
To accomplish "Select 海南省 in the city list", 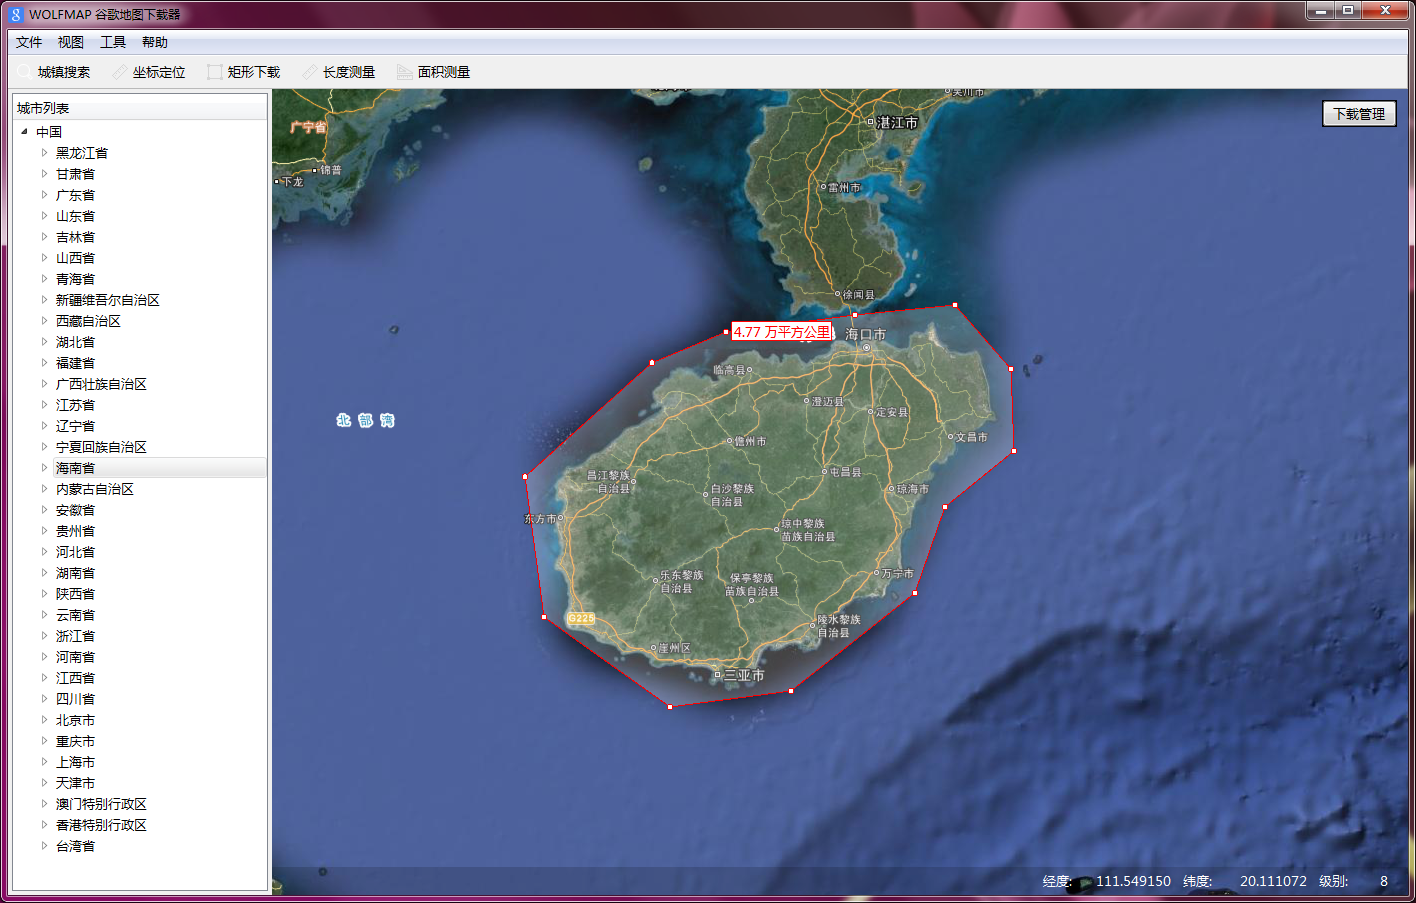I will (x=74, y=467).
